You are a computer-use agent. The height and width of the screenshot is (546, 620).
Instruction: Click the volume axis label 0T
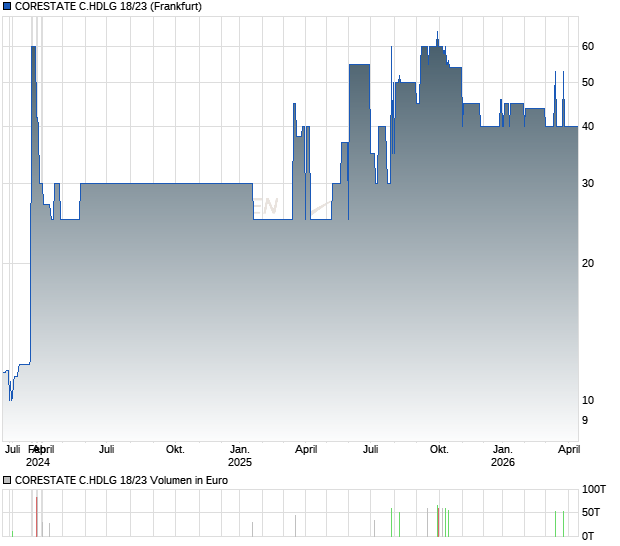[588, 537]
